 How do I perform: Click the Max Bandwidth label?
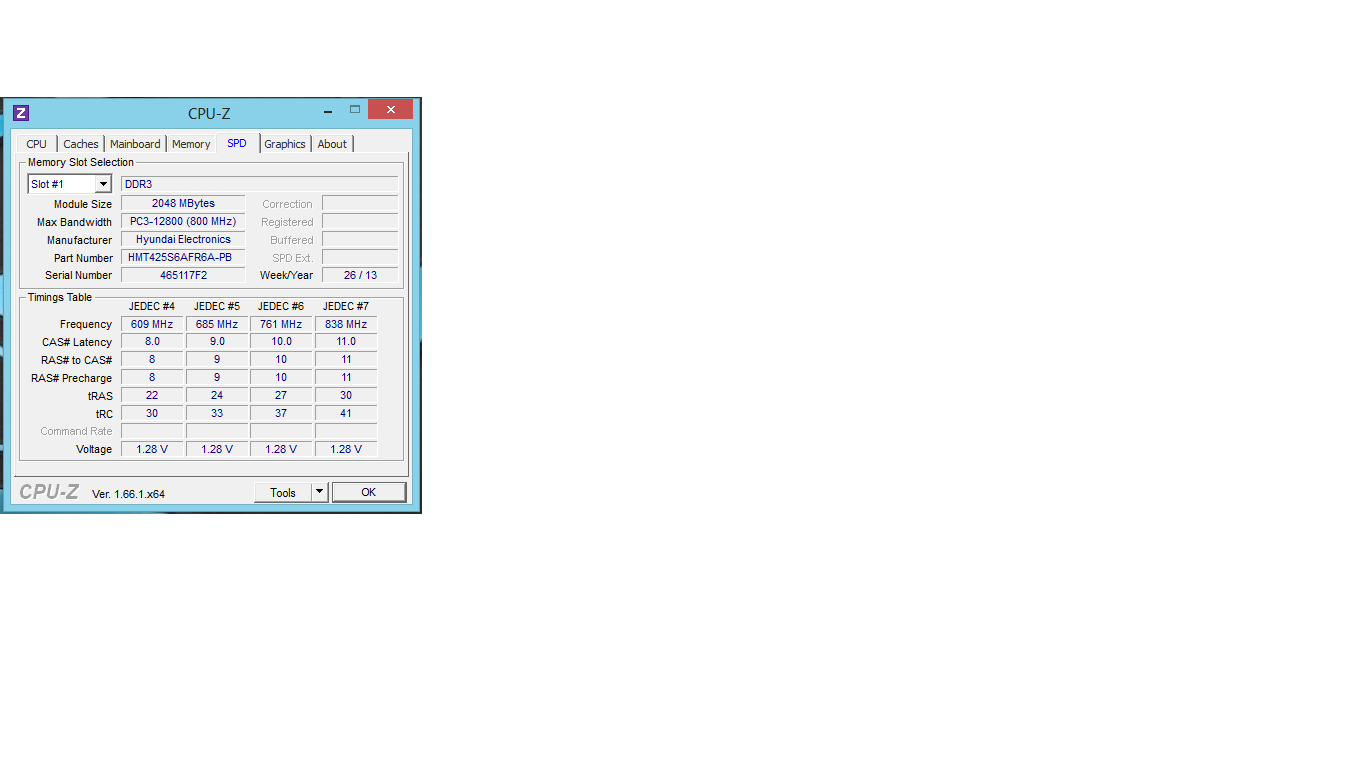click(74, 222)
